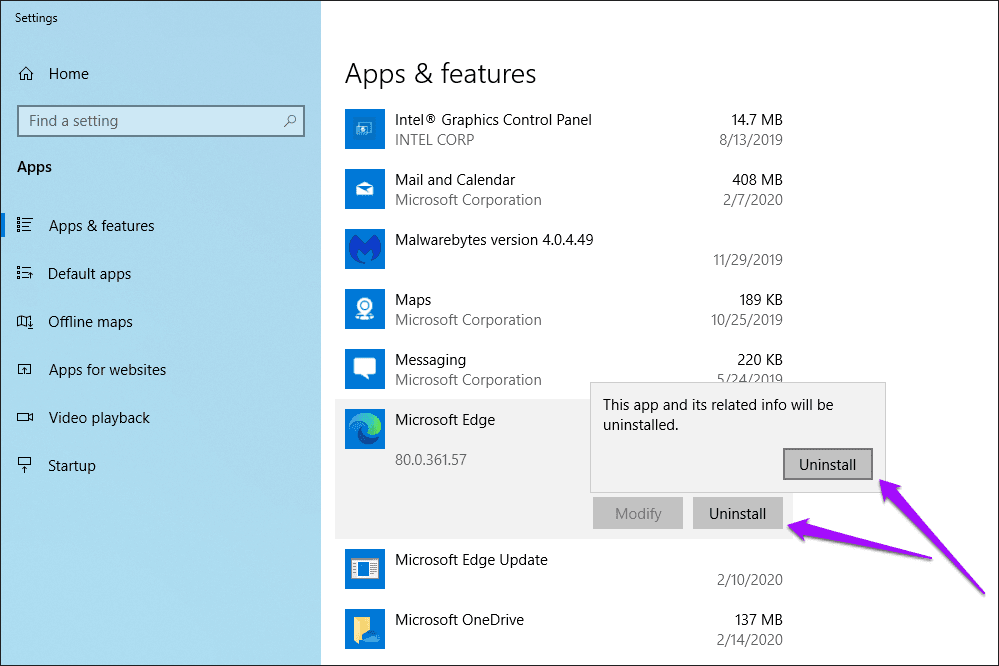Select the Mail and Calendar entry
Image resolution: width=999 pixels, height=666 pixels.
tap(564, 189)
